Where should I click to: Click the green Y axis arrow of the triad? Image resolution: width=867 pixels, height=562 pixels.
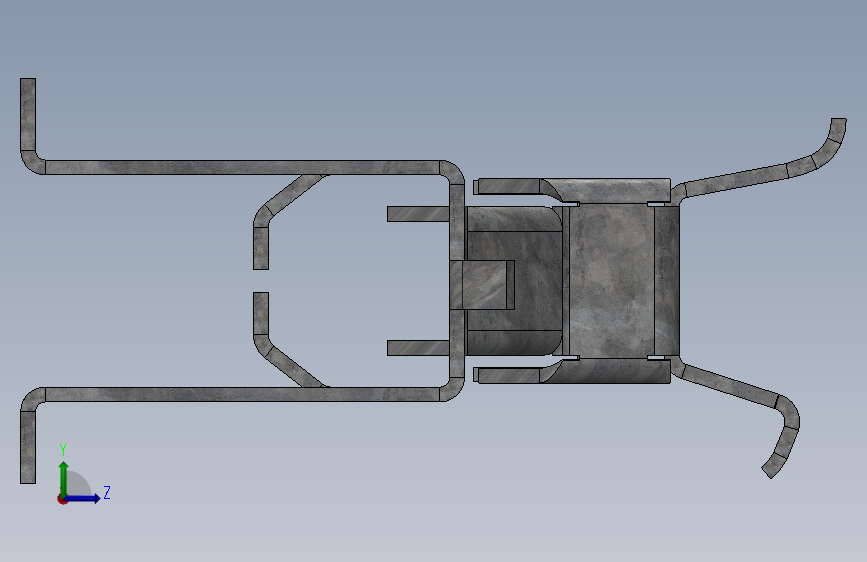coord(64,478)
